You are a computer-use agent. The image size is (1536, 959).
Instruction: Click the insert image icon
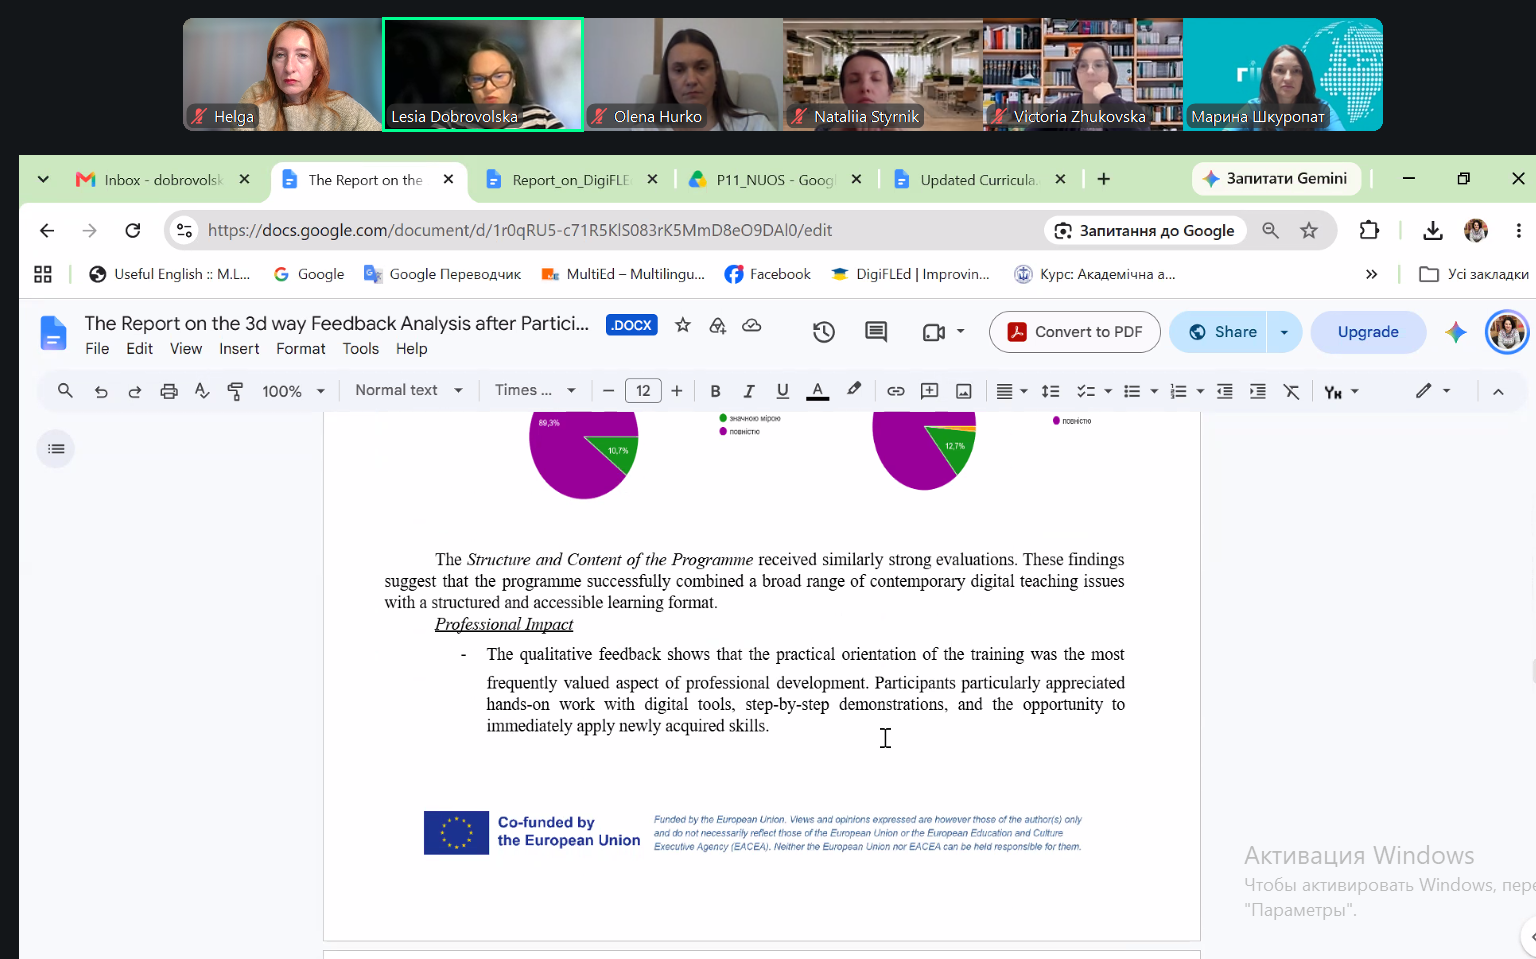tap(964, 391)
